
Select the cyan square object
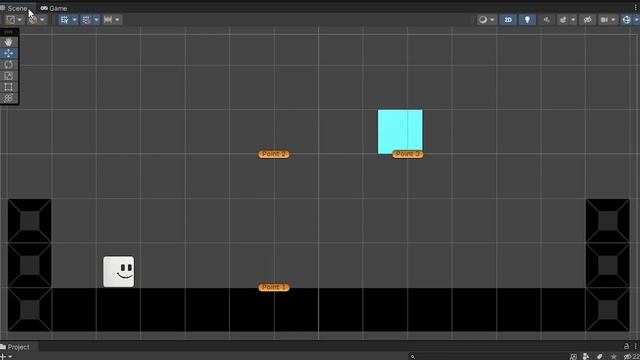[400, 131]
